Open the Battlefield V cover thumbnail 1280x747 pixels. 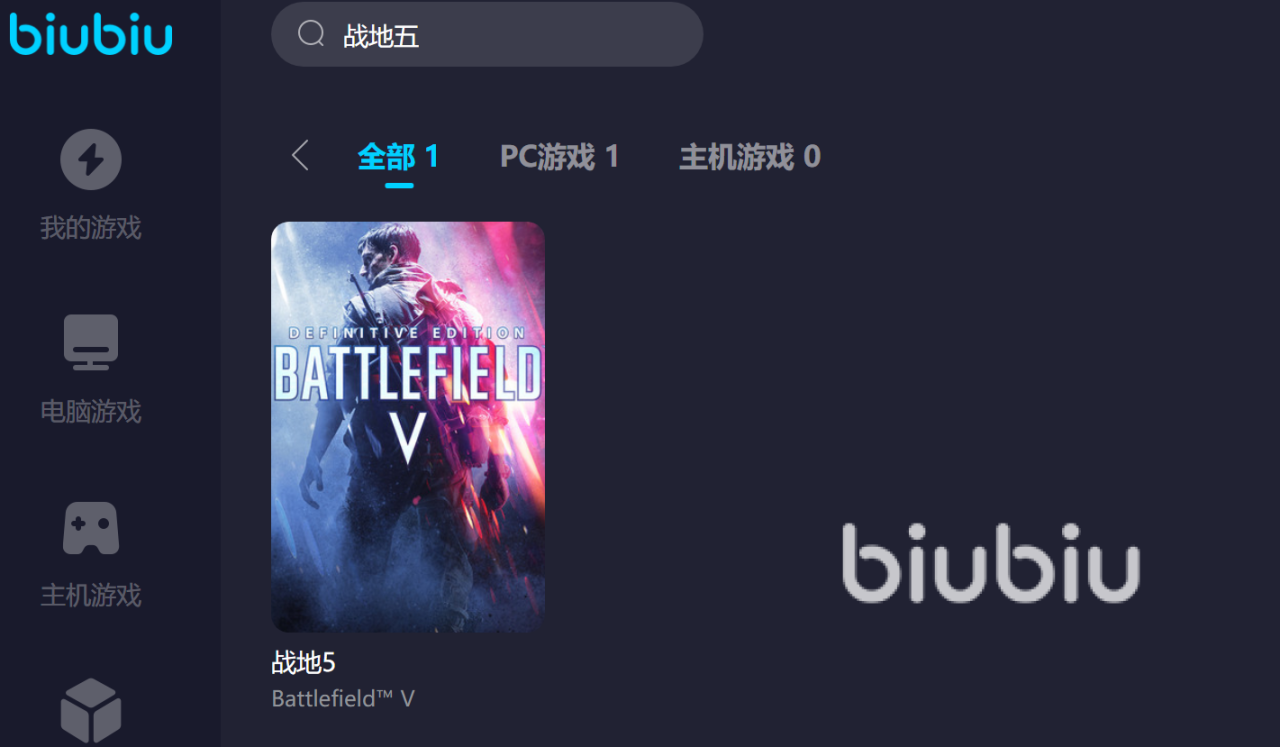point(408,426)
